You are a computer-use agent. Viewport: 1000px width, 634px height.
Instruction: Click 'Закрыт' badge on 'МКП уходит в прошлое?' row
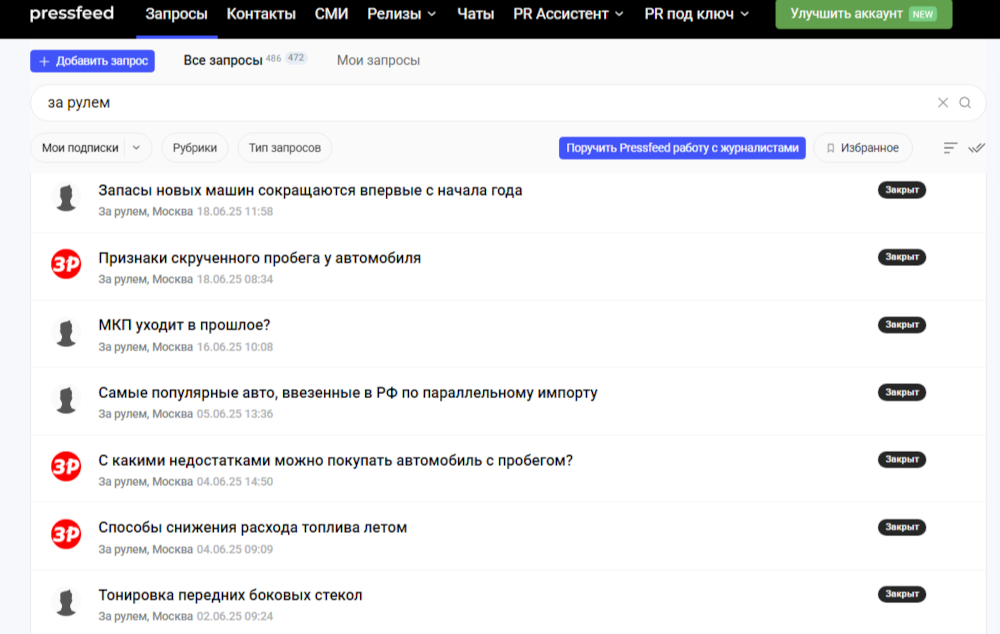902,325
